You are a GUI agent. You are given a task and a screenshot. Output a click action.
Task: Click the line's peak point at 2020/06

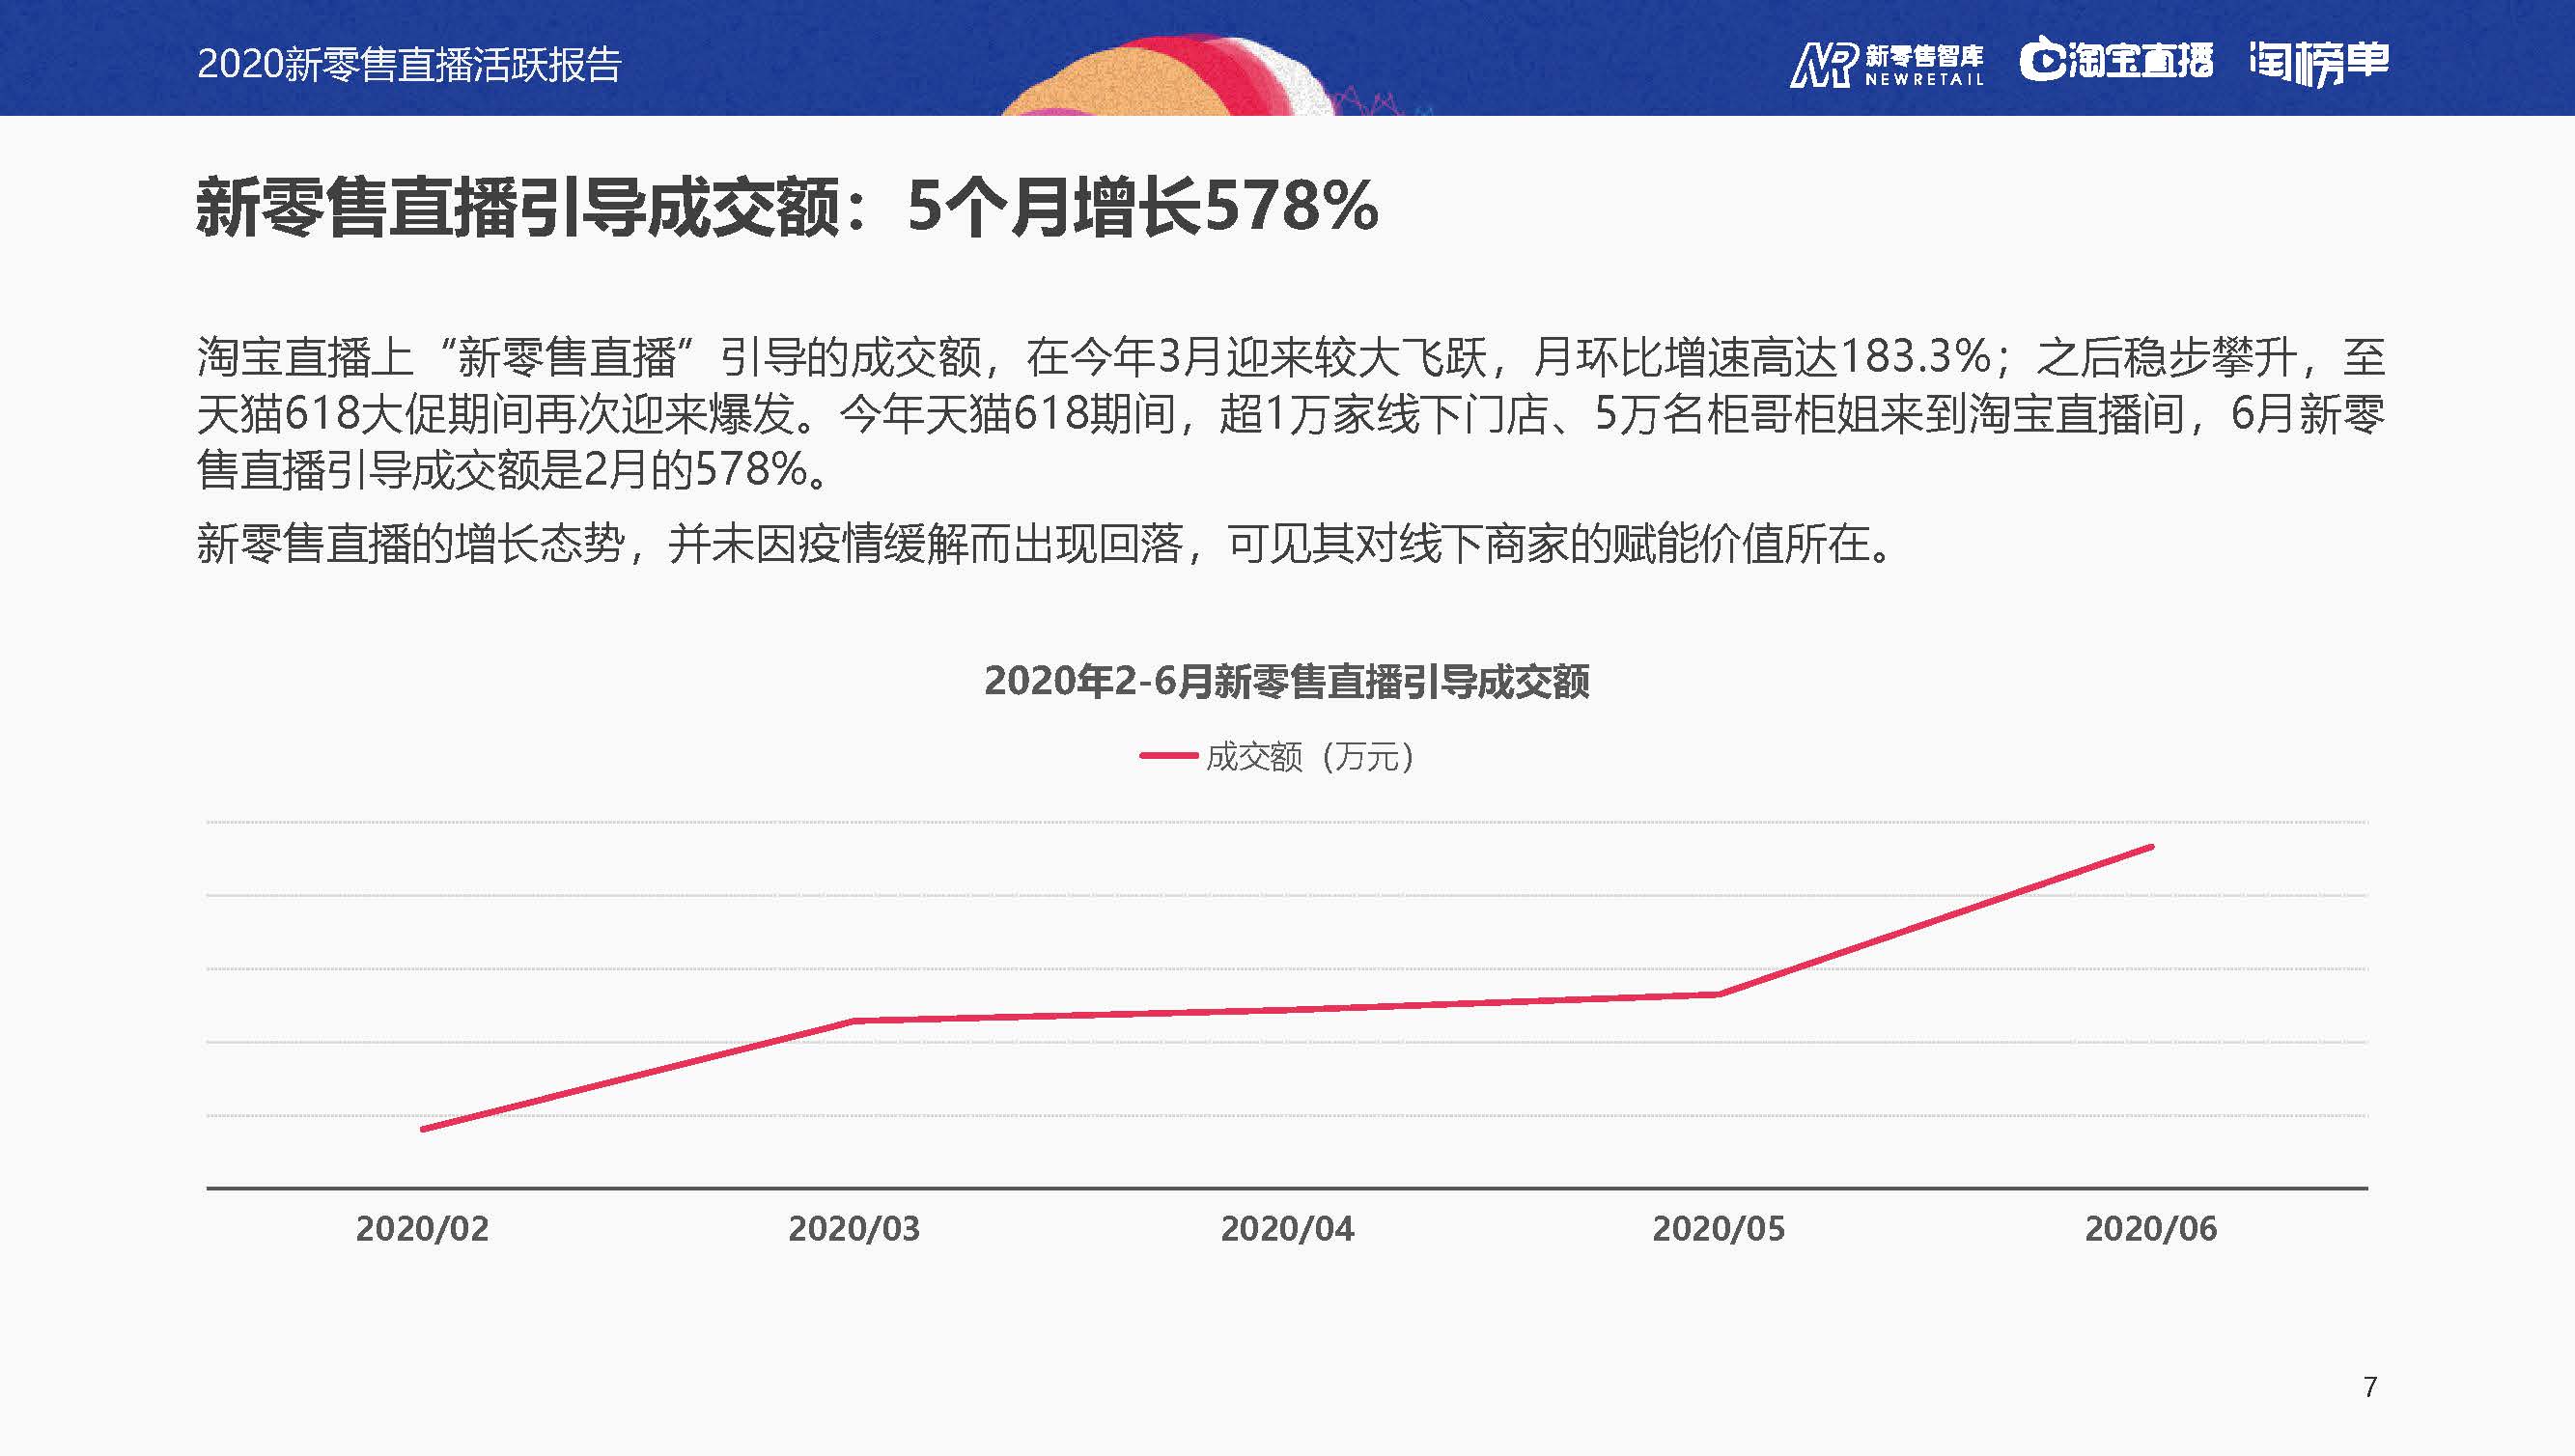tap(2151, 847)
